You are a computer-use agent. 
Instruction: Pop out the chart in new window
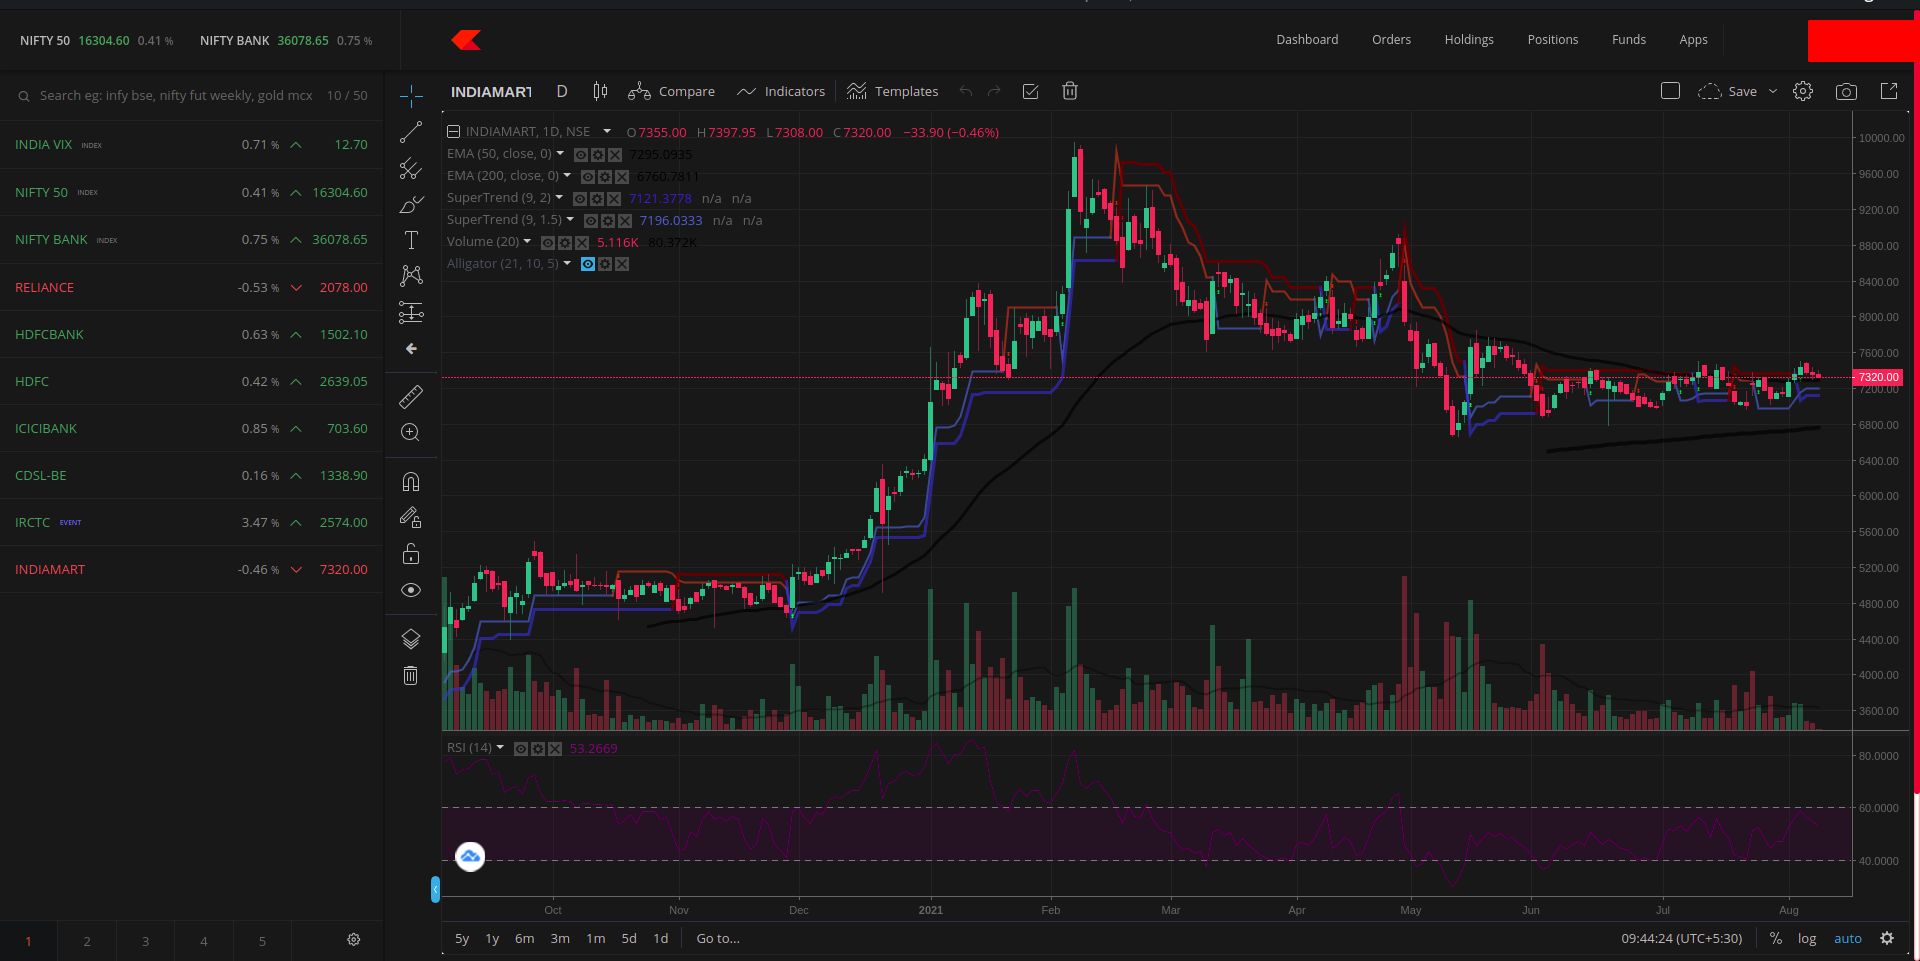point(1889,91)
